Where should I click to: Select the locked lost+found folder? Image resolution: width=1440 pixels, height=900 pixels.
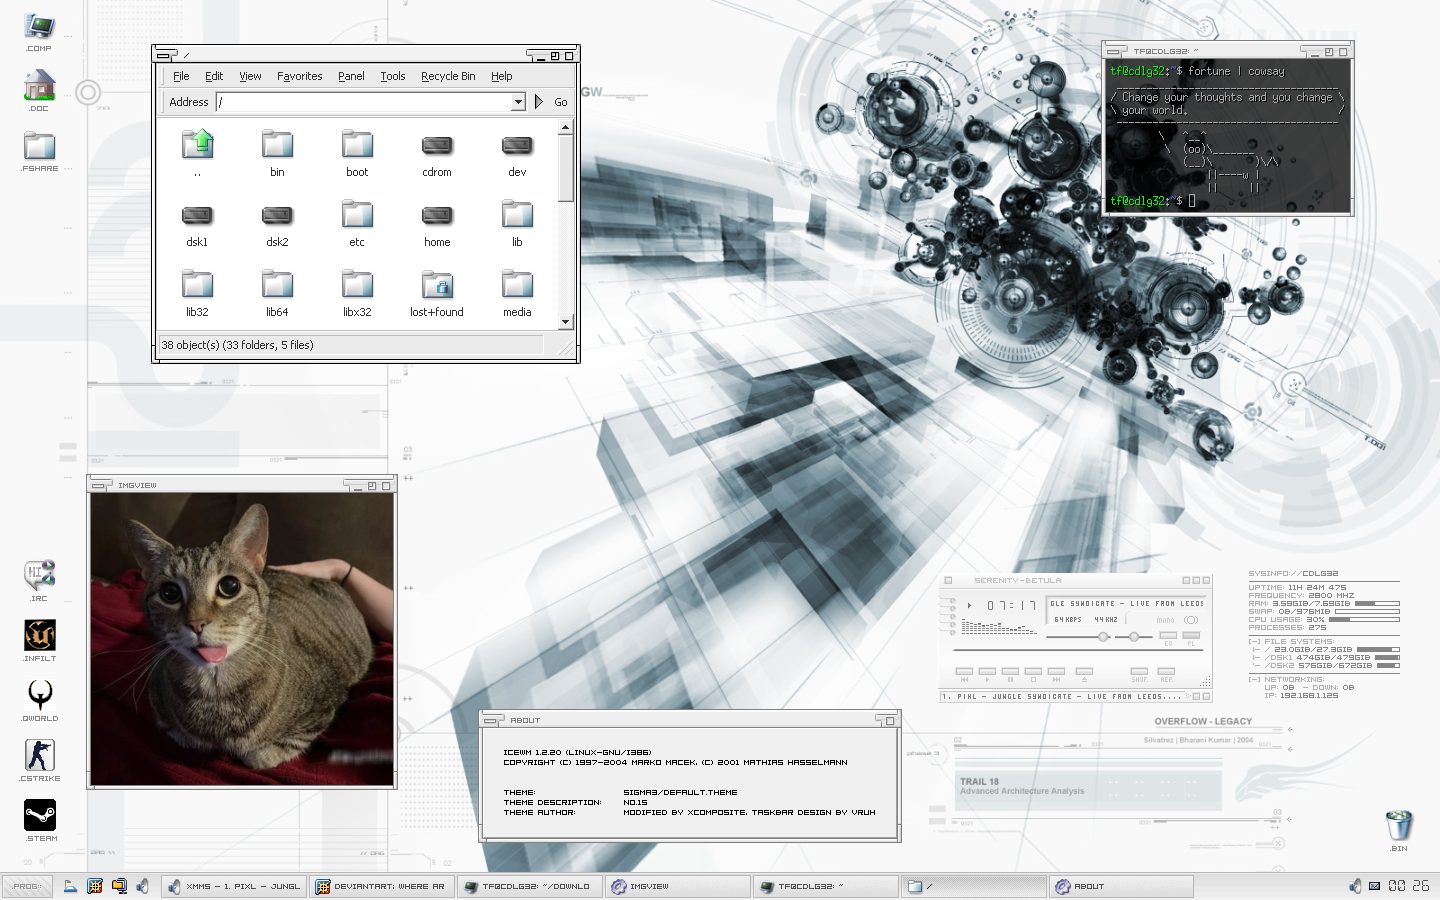437,285
